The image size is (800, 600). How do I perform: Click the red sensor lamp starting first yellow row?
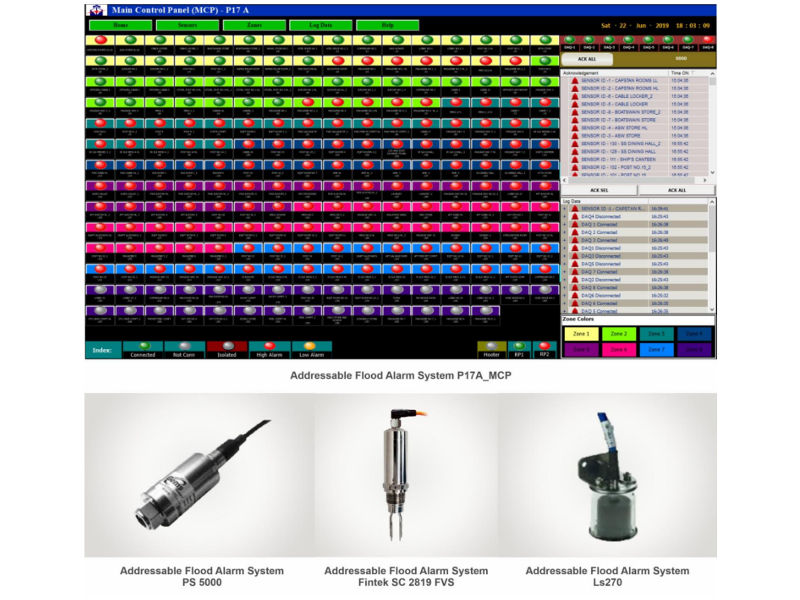click(x=101, y=40)
